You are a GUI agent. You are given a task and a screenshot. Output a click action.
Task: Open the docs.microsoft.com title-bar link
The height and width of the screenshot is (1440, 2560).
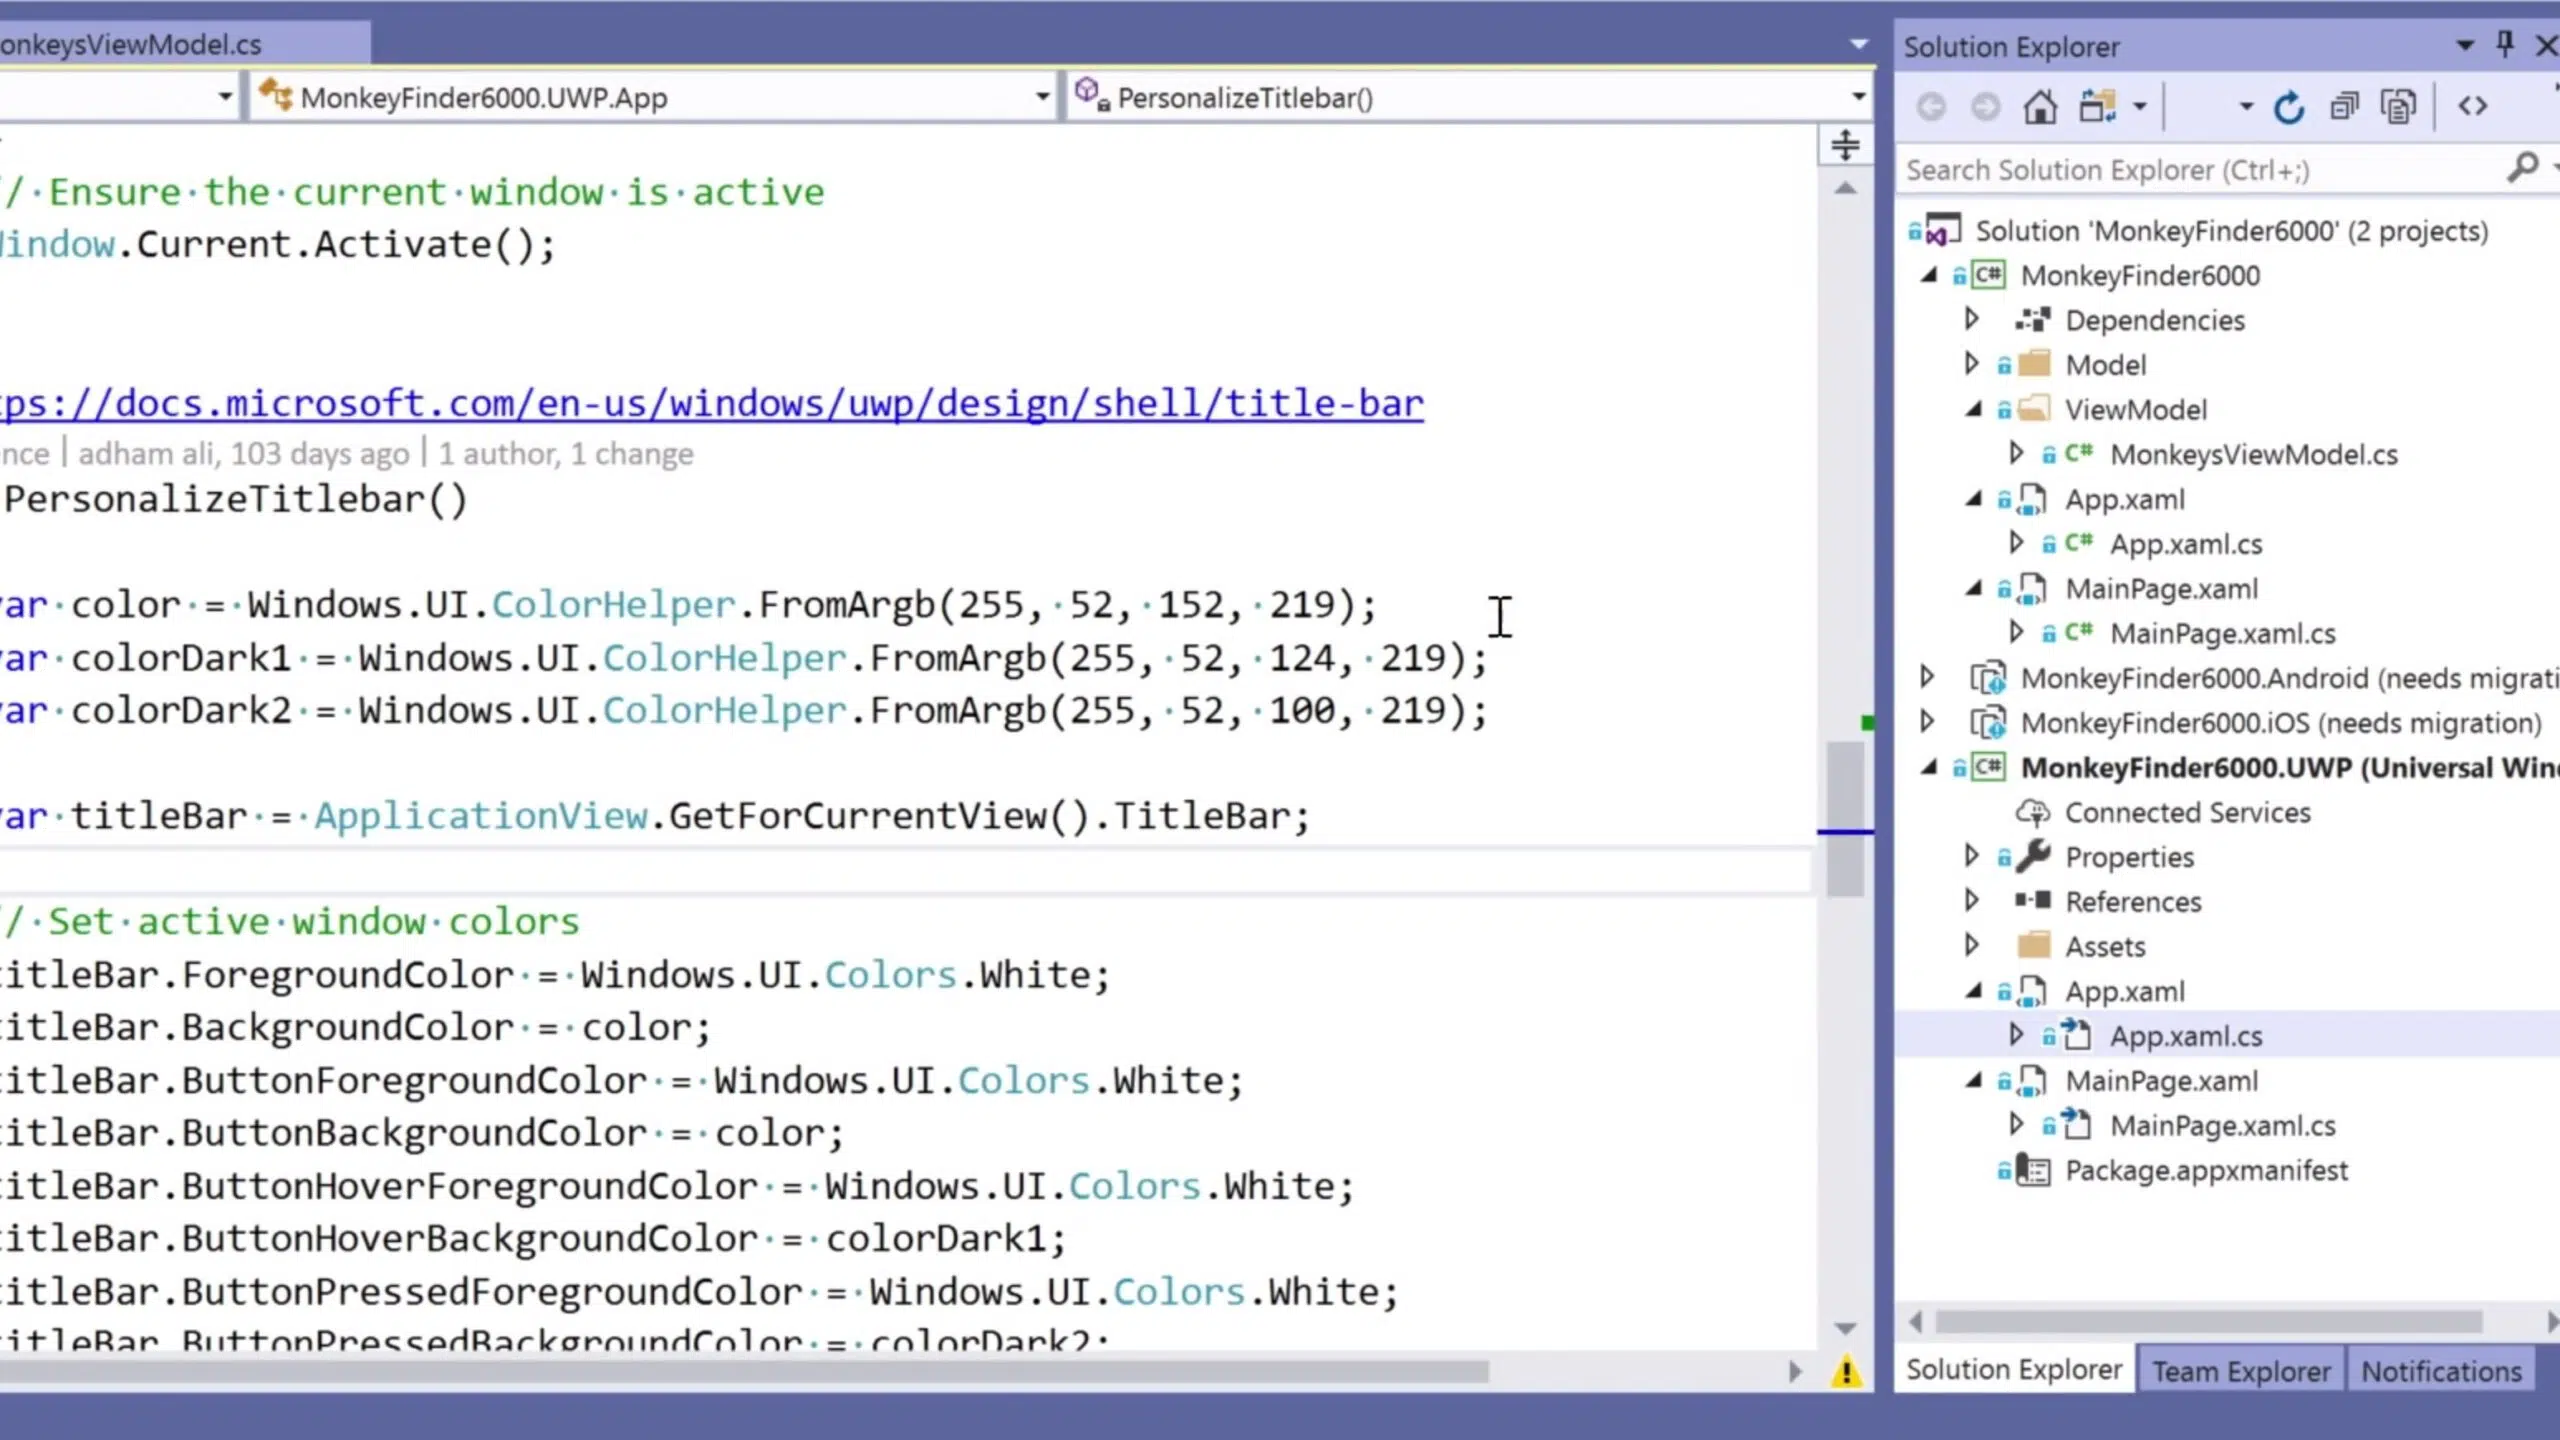(x=712, y=403)
